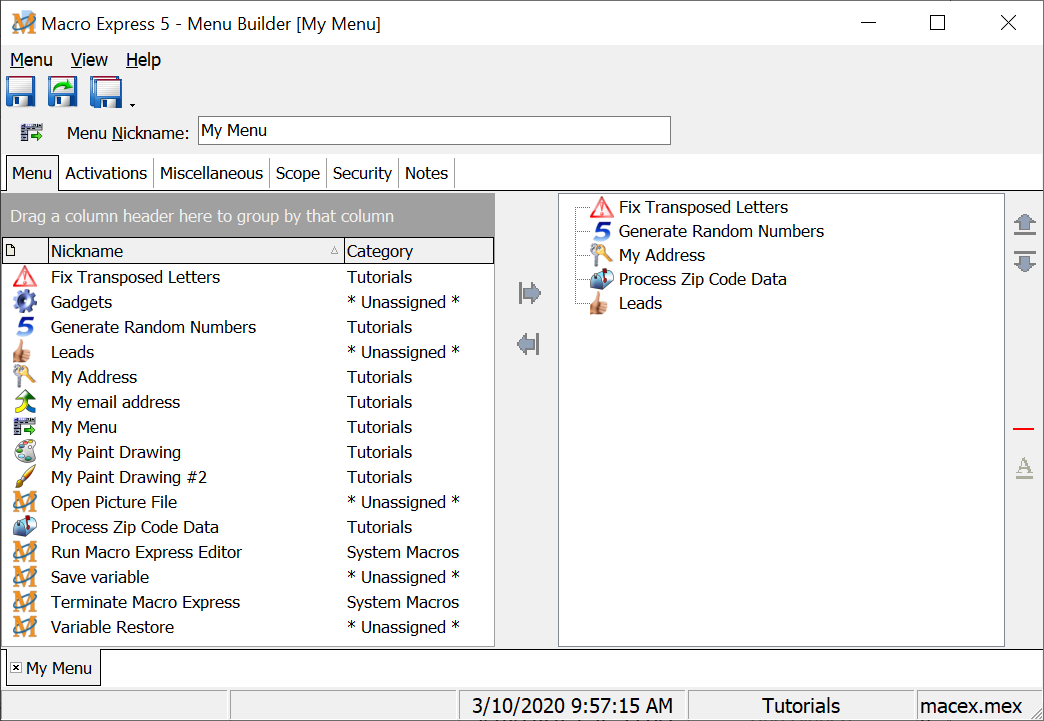Click the green arrow save-and-reload toolbar icon
The image size is (1044, 721).
pyautogui.click(x=63, y=92)
